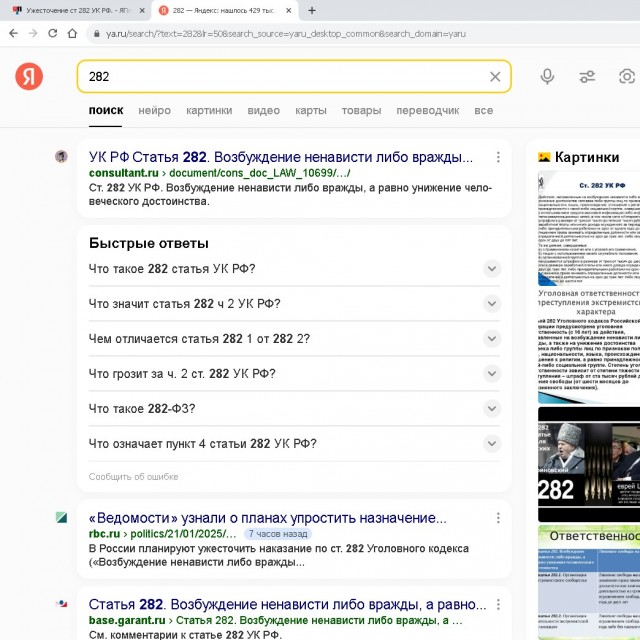This screenshot has width=640, height=640.
Task: Open image search camera icon
Action: (x=627, y=76)
